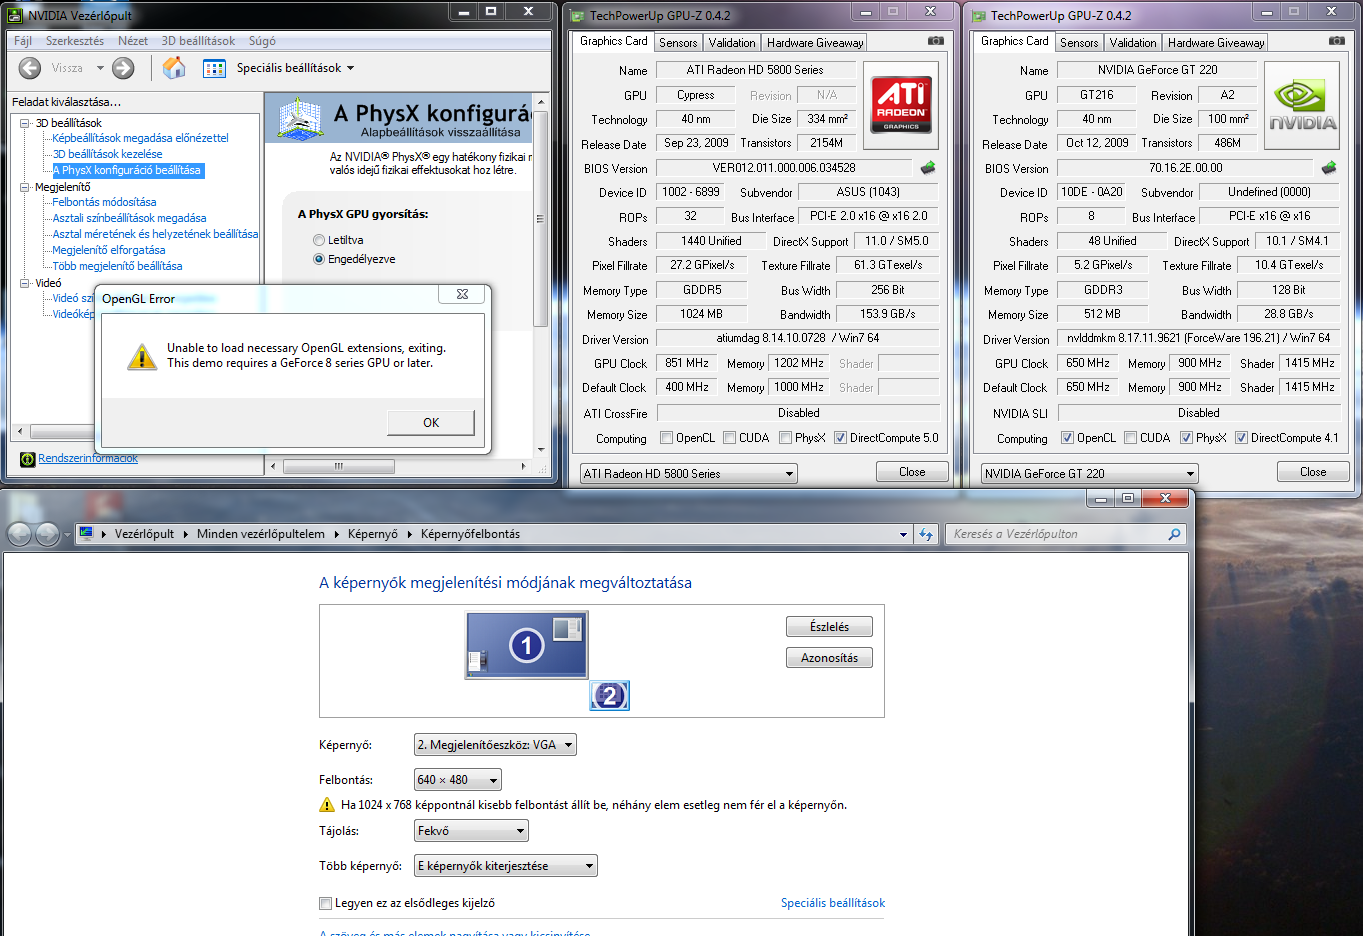The width and height of the screenshot is (1363, 936).
Task: Open Hardware Giveaway tab in ATI GPU-Z
Action: click(x=815, y=42)
